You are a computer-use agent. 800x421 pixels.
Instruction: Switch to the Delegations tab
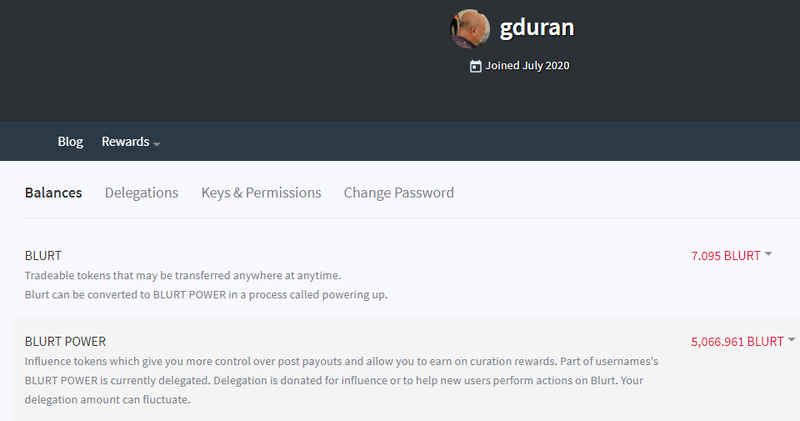tap(141, 192)
